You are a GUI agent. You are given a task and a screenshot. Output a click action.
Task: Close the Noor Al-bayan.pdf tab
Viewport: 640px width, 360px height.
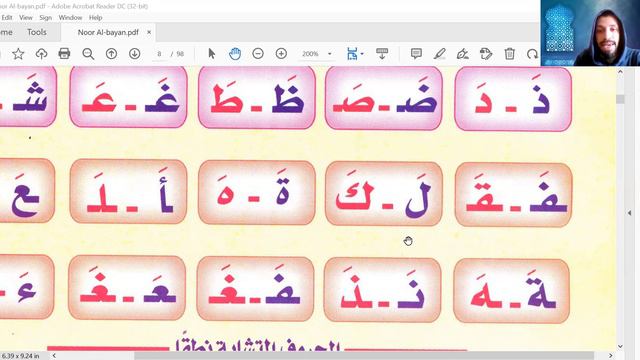(149, 32)
